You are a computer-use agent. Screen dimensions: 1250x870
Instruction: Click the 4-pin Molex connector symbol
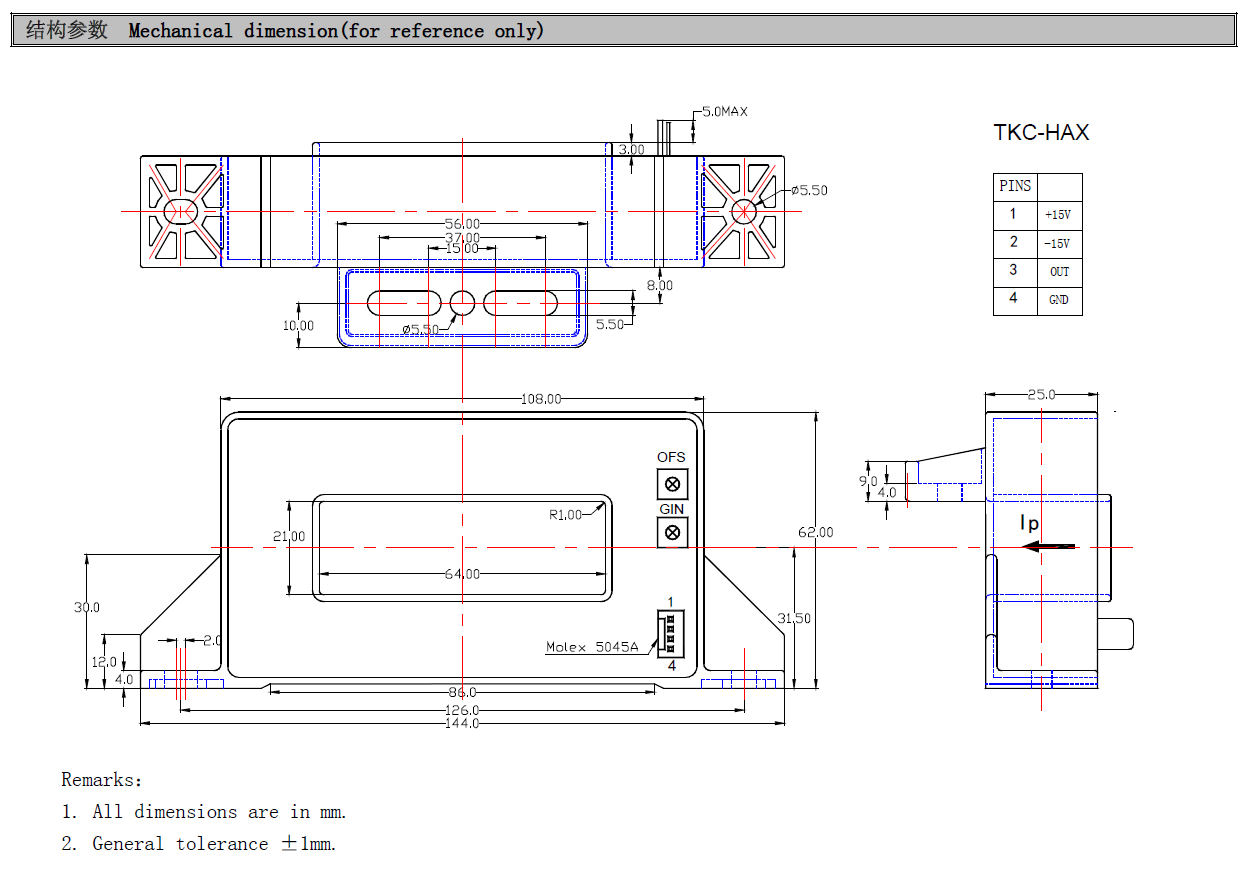click(670, 632)
